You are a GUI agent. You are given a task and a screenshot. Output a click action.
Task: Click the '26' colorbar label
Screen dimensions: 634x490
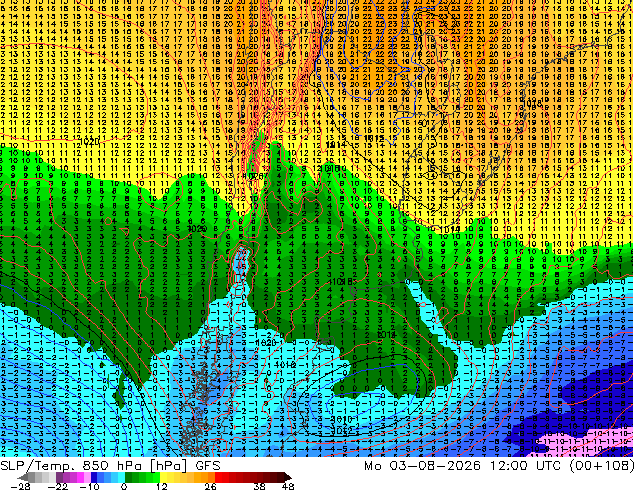point(210,486)
